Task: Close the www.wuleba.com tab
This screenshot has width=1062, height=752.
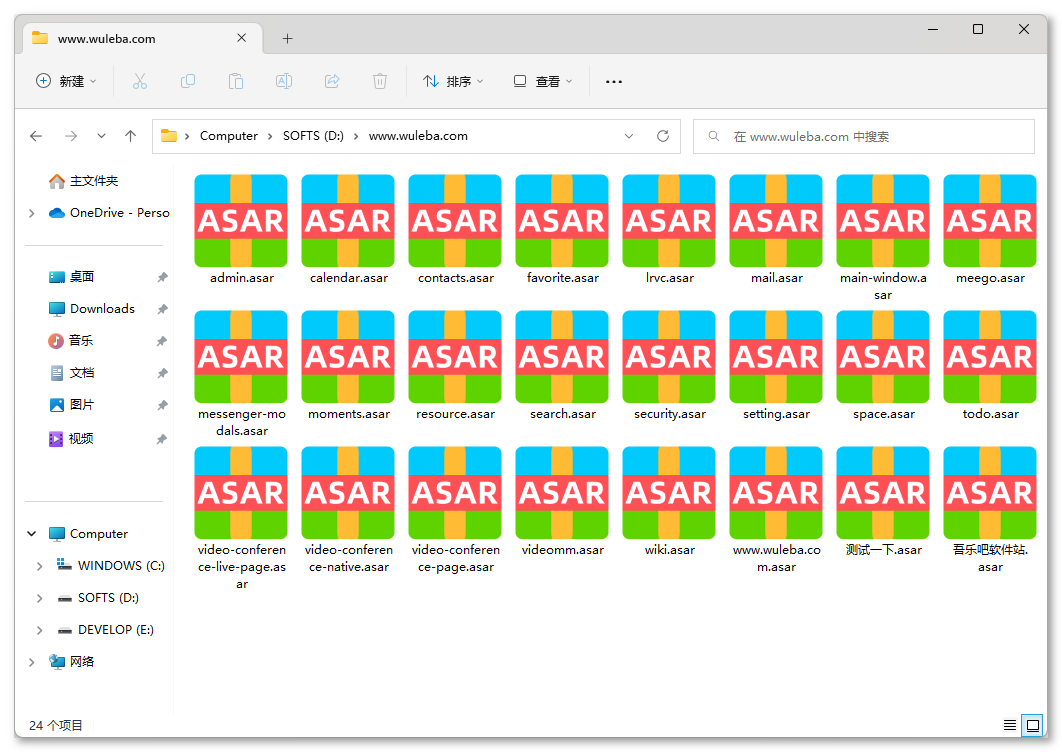Action: 241,38
